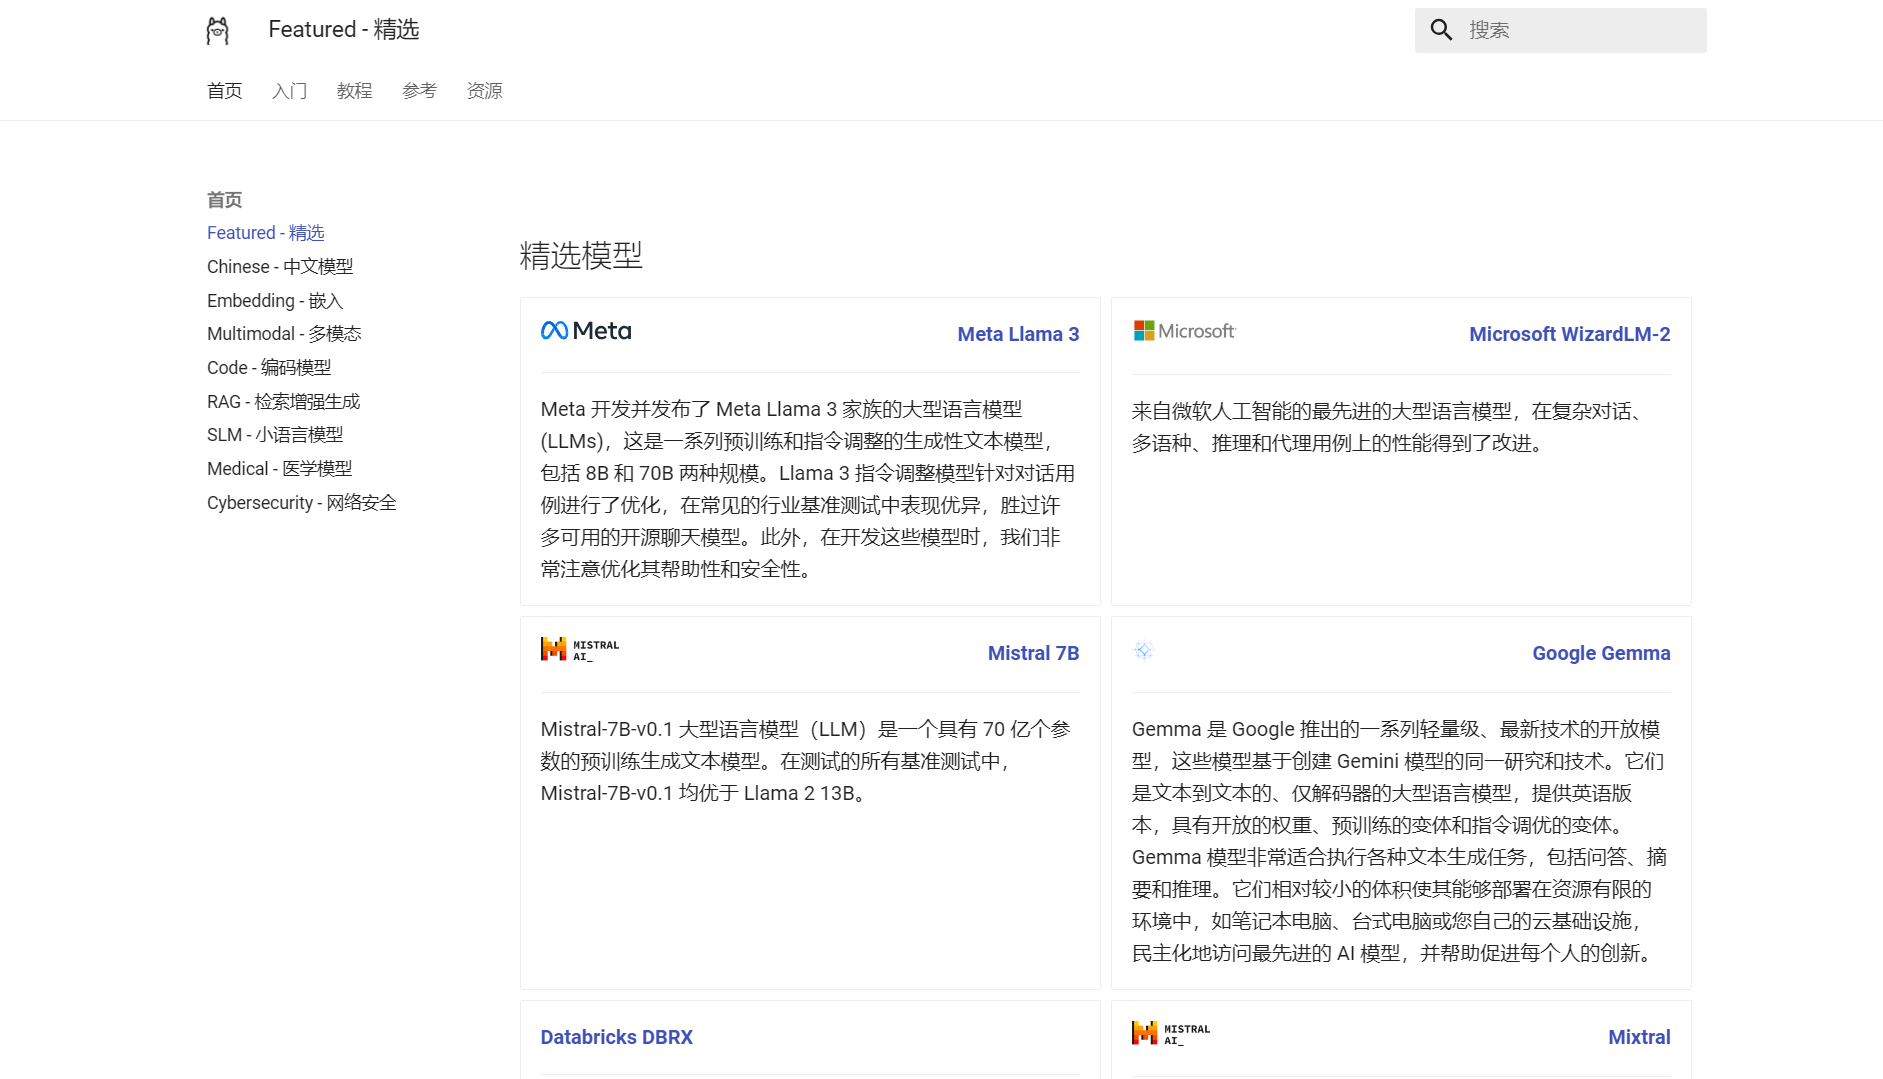
Task: Open the Mistral 7B link
Action: point(1033,653)
